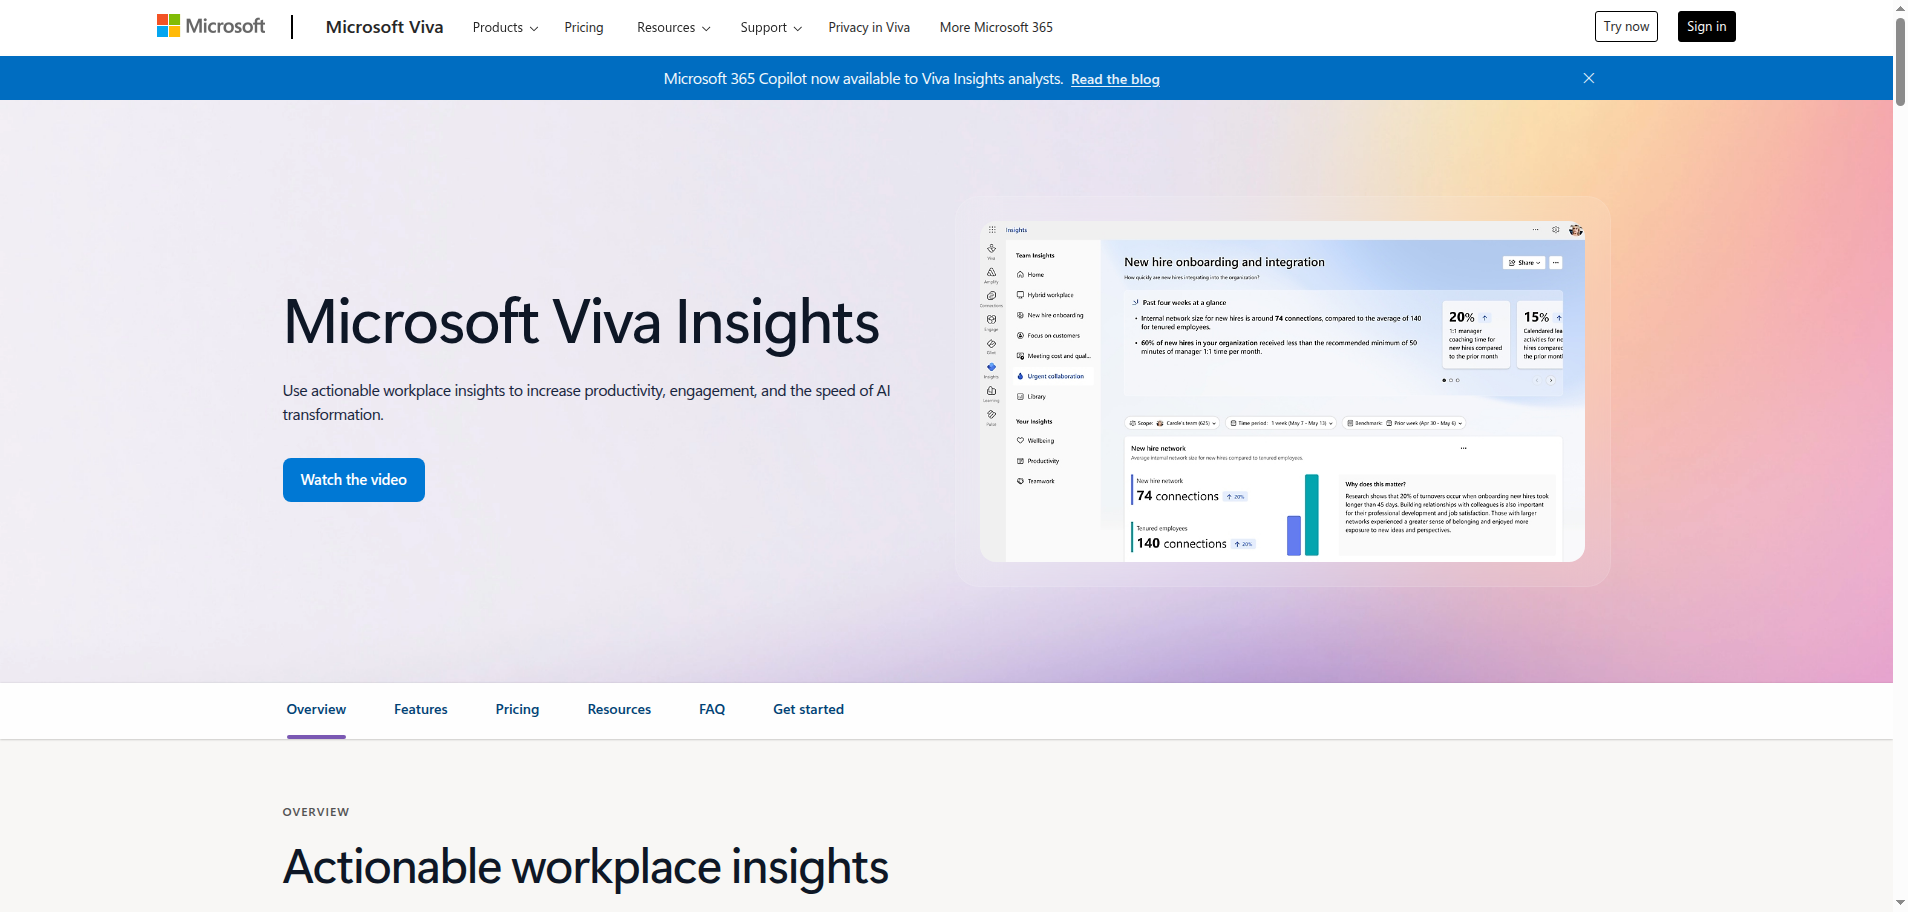This screenshot has width=1908, height=912.
Task: Go to the FAQ tab
Action: 712,710
